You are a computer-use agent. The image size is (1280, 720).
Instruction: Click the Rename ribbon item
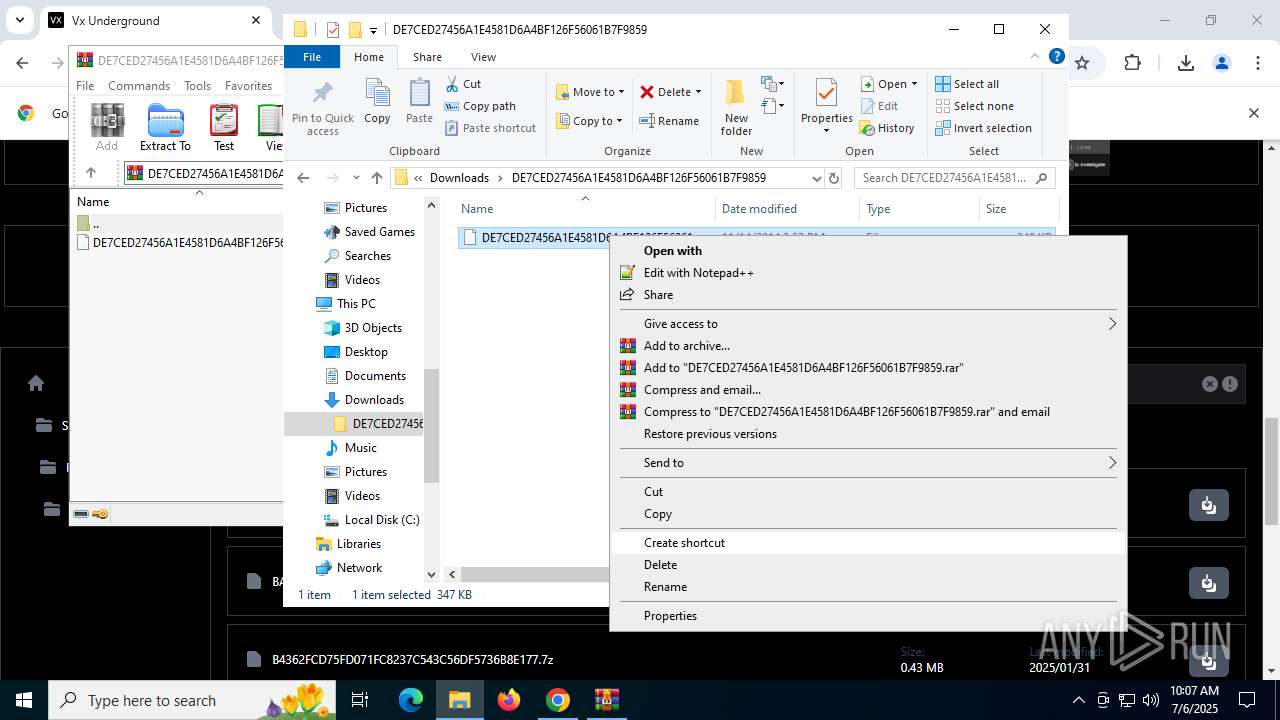click(669, 121)
